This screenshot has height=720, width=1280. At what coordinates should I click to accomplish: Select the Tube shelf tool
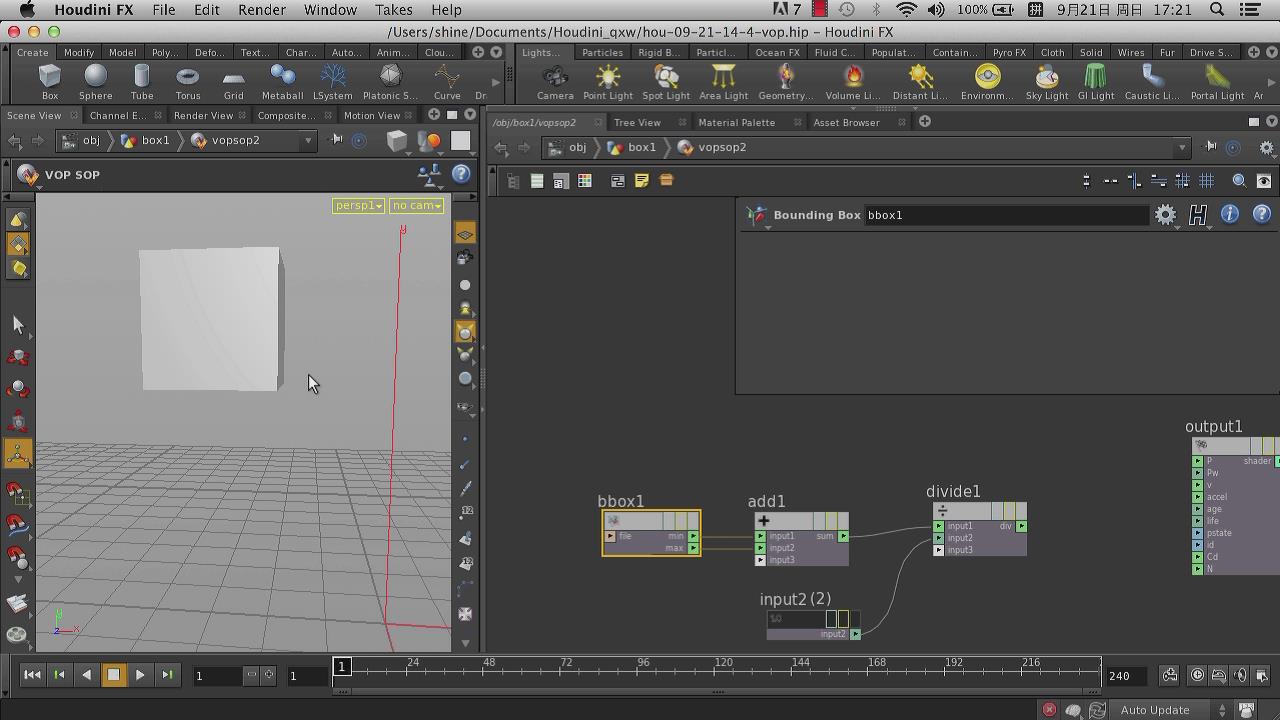pyautogui.click(x=141, y=82)
